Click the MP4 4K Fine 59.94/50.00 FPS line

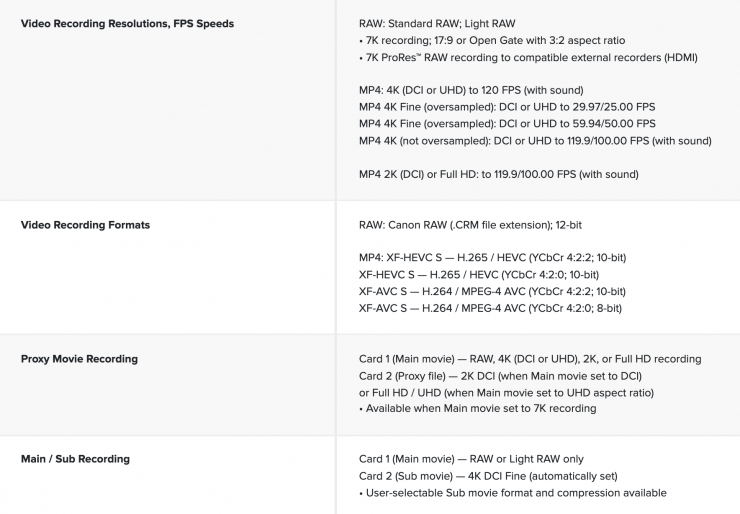[506, 124]
